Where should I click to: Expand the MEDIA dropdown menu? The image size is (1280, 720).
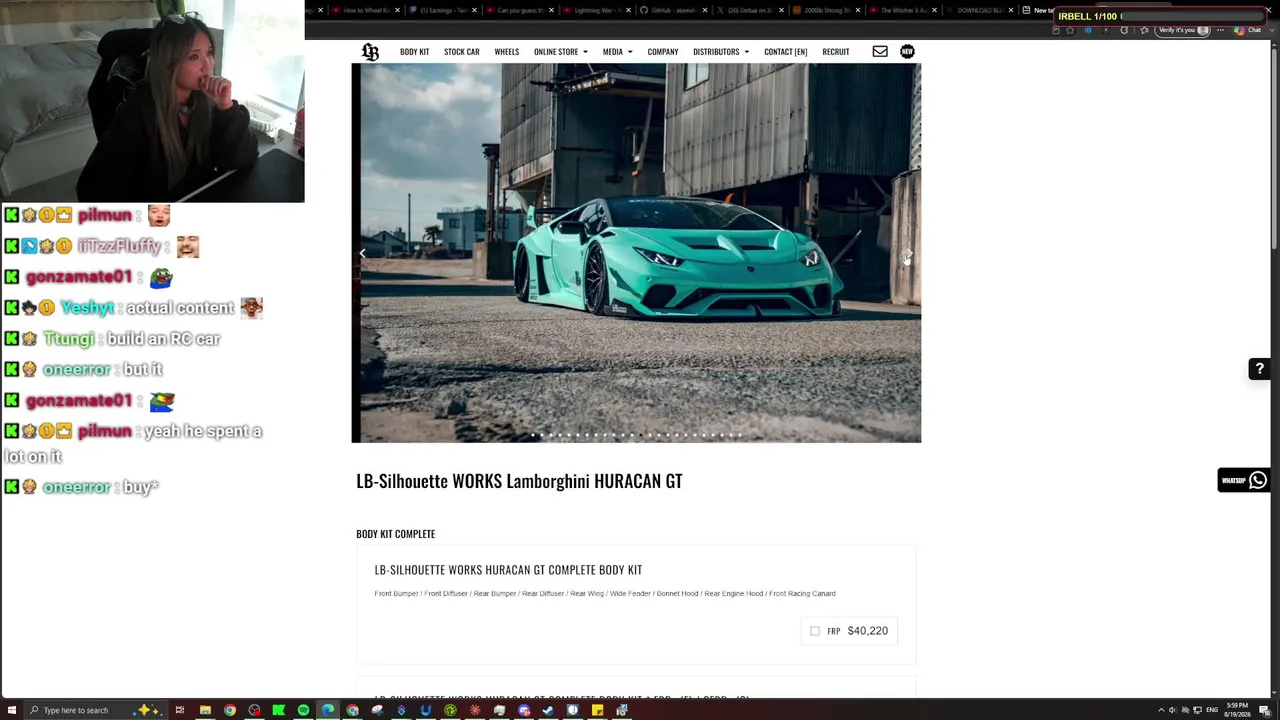617,52
